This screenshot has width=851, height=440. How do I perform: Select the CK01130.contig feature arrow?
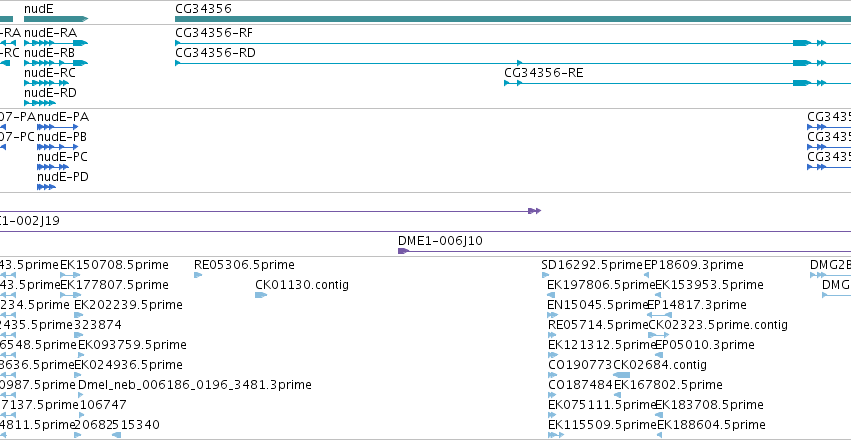point(261,295)
